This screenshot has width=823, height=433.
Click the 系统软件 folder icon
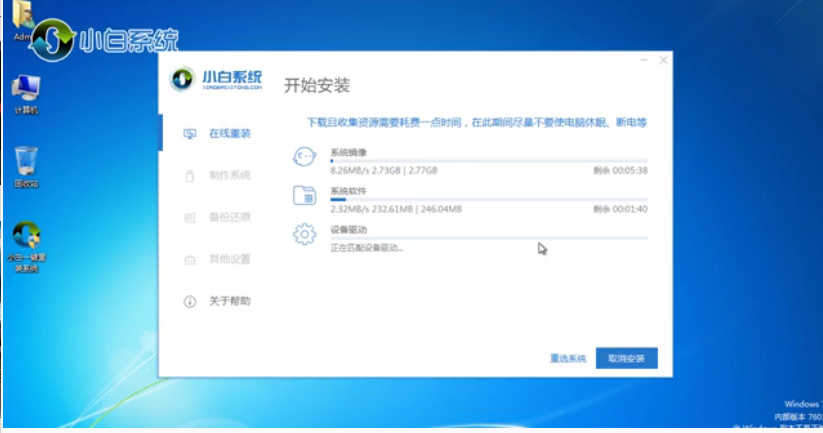tap(303, 195)
